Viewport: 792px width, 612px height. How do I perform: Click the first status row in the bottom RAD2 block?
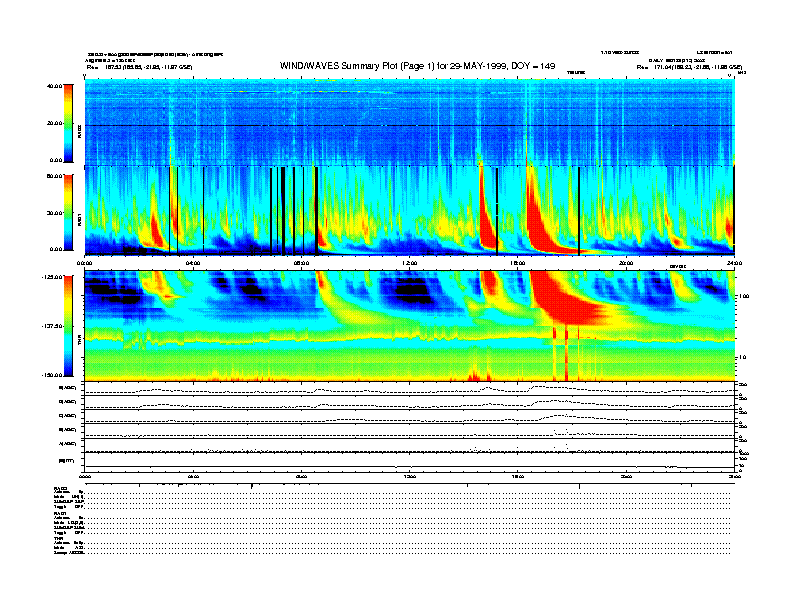point(392,492)
